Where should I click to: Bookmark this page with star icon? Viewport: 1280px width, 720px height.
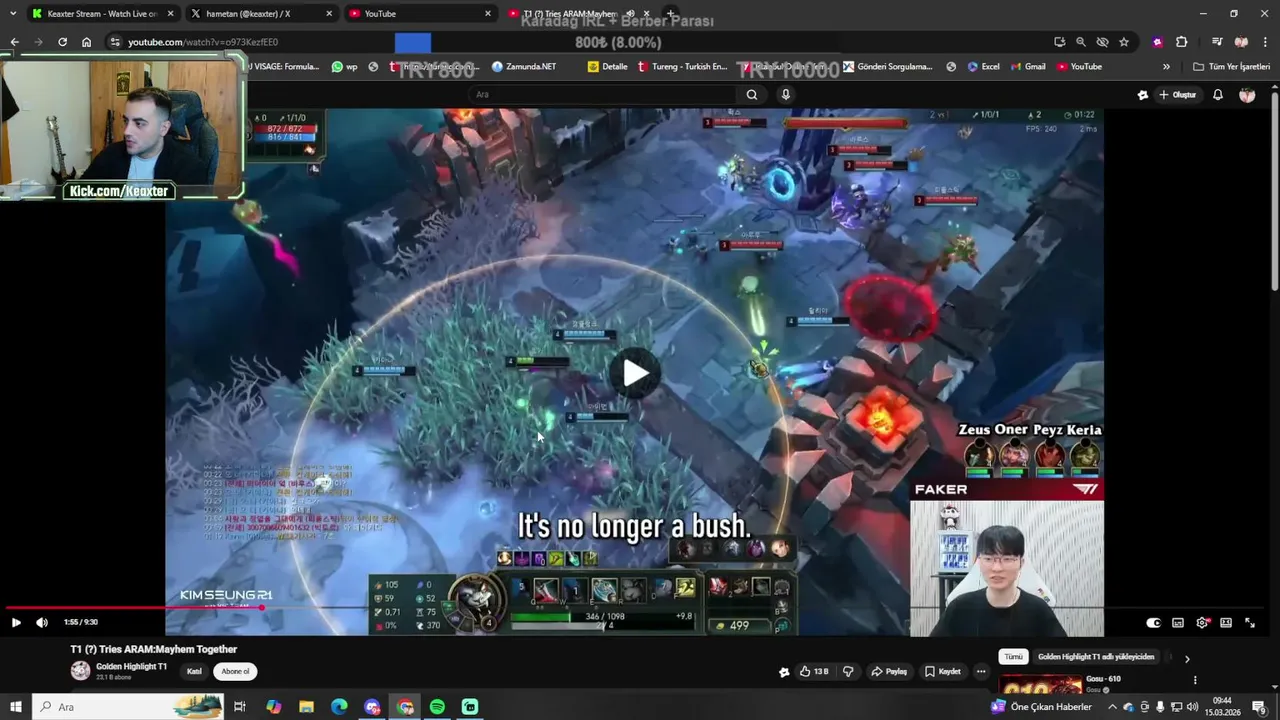pyautogui.click(x=1124, y=42)
